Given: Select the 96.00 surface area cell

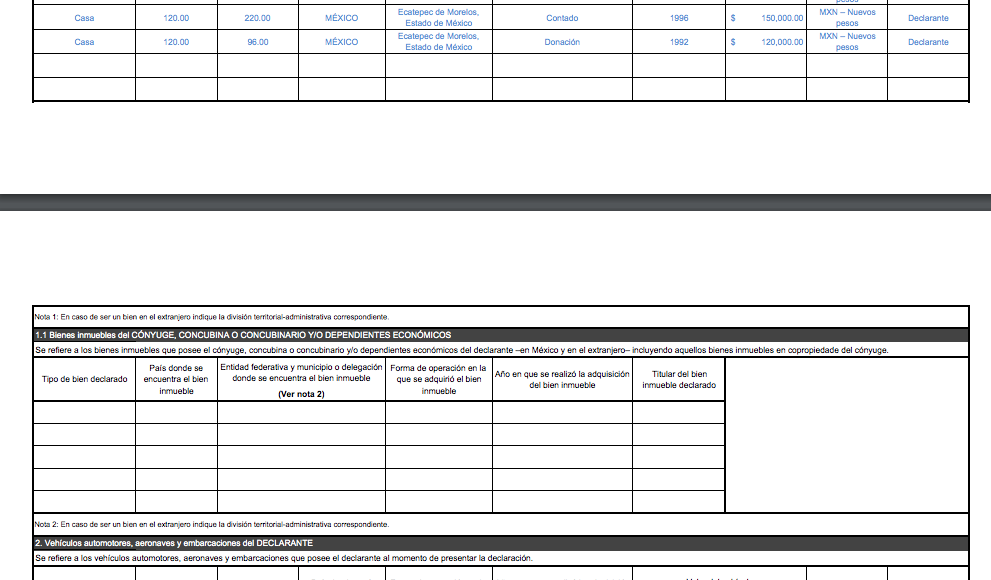Looking at the screenshot, I should click(258, 42).
